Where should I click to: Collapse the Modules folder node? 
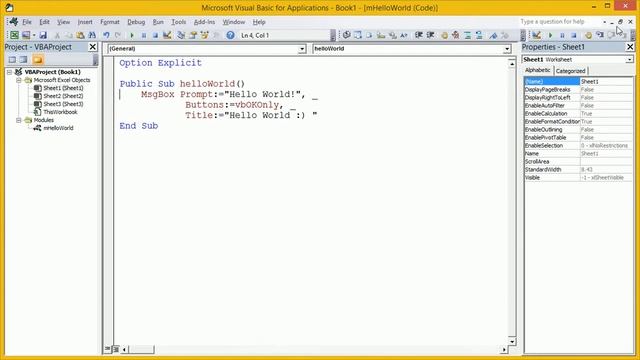coord(19,120)
